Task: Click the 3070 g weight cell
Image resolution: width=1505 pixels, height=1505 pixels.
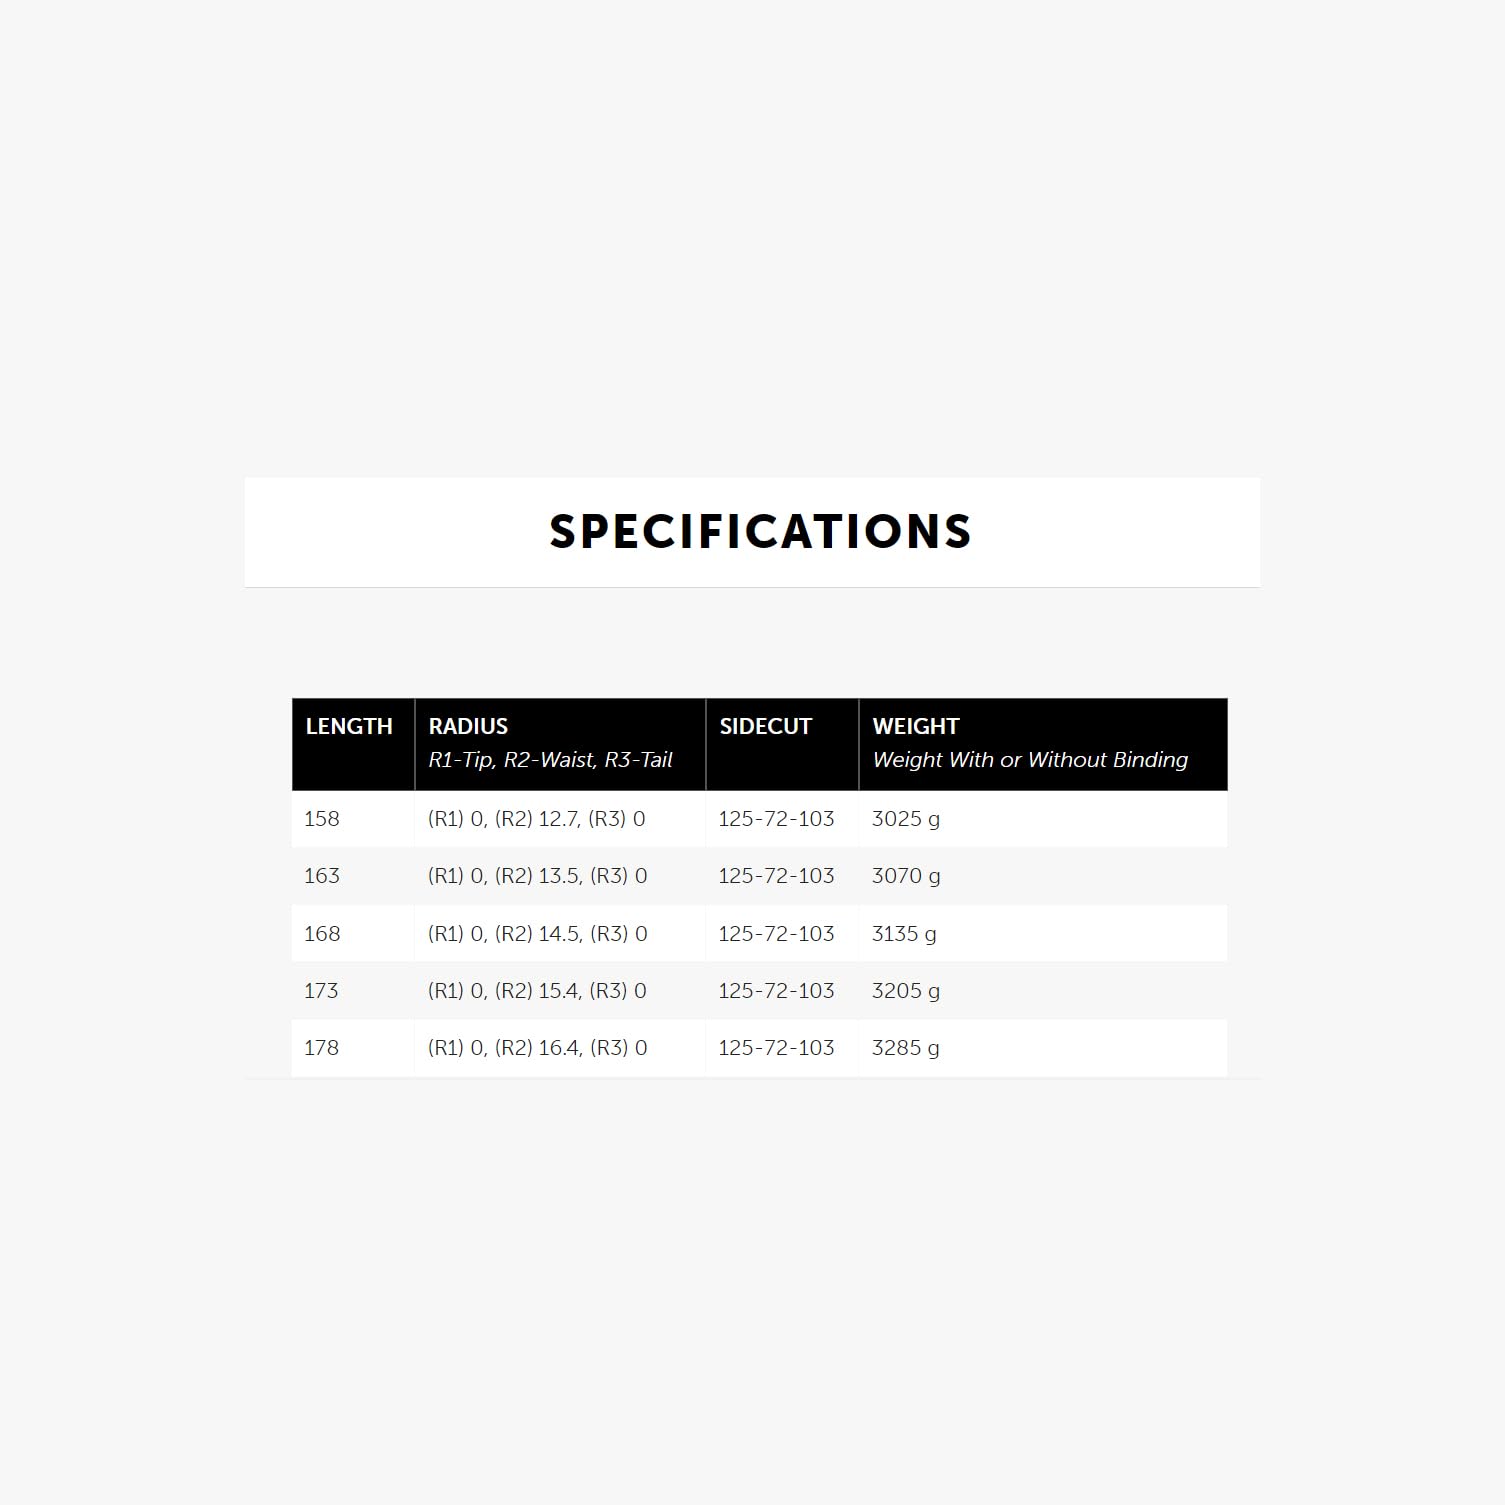Action: click(905, 876)
